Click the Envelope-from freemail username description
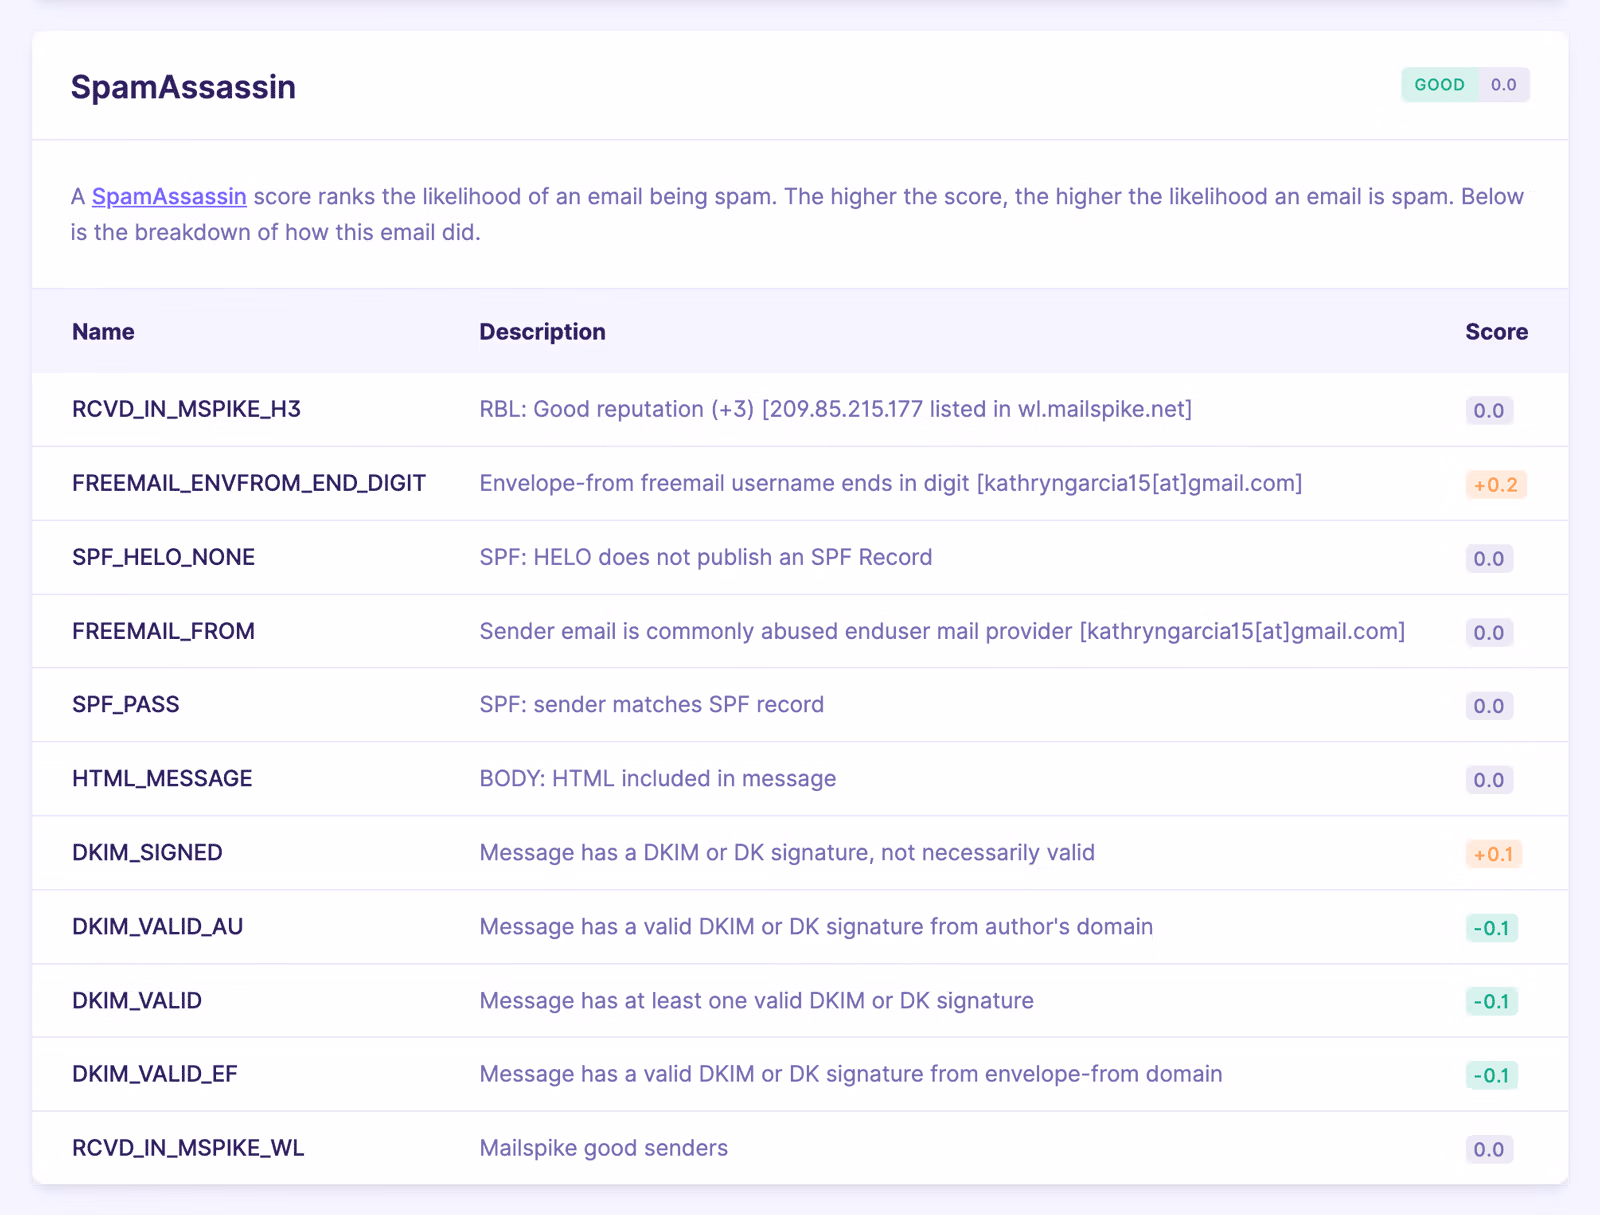 (891, 483)
